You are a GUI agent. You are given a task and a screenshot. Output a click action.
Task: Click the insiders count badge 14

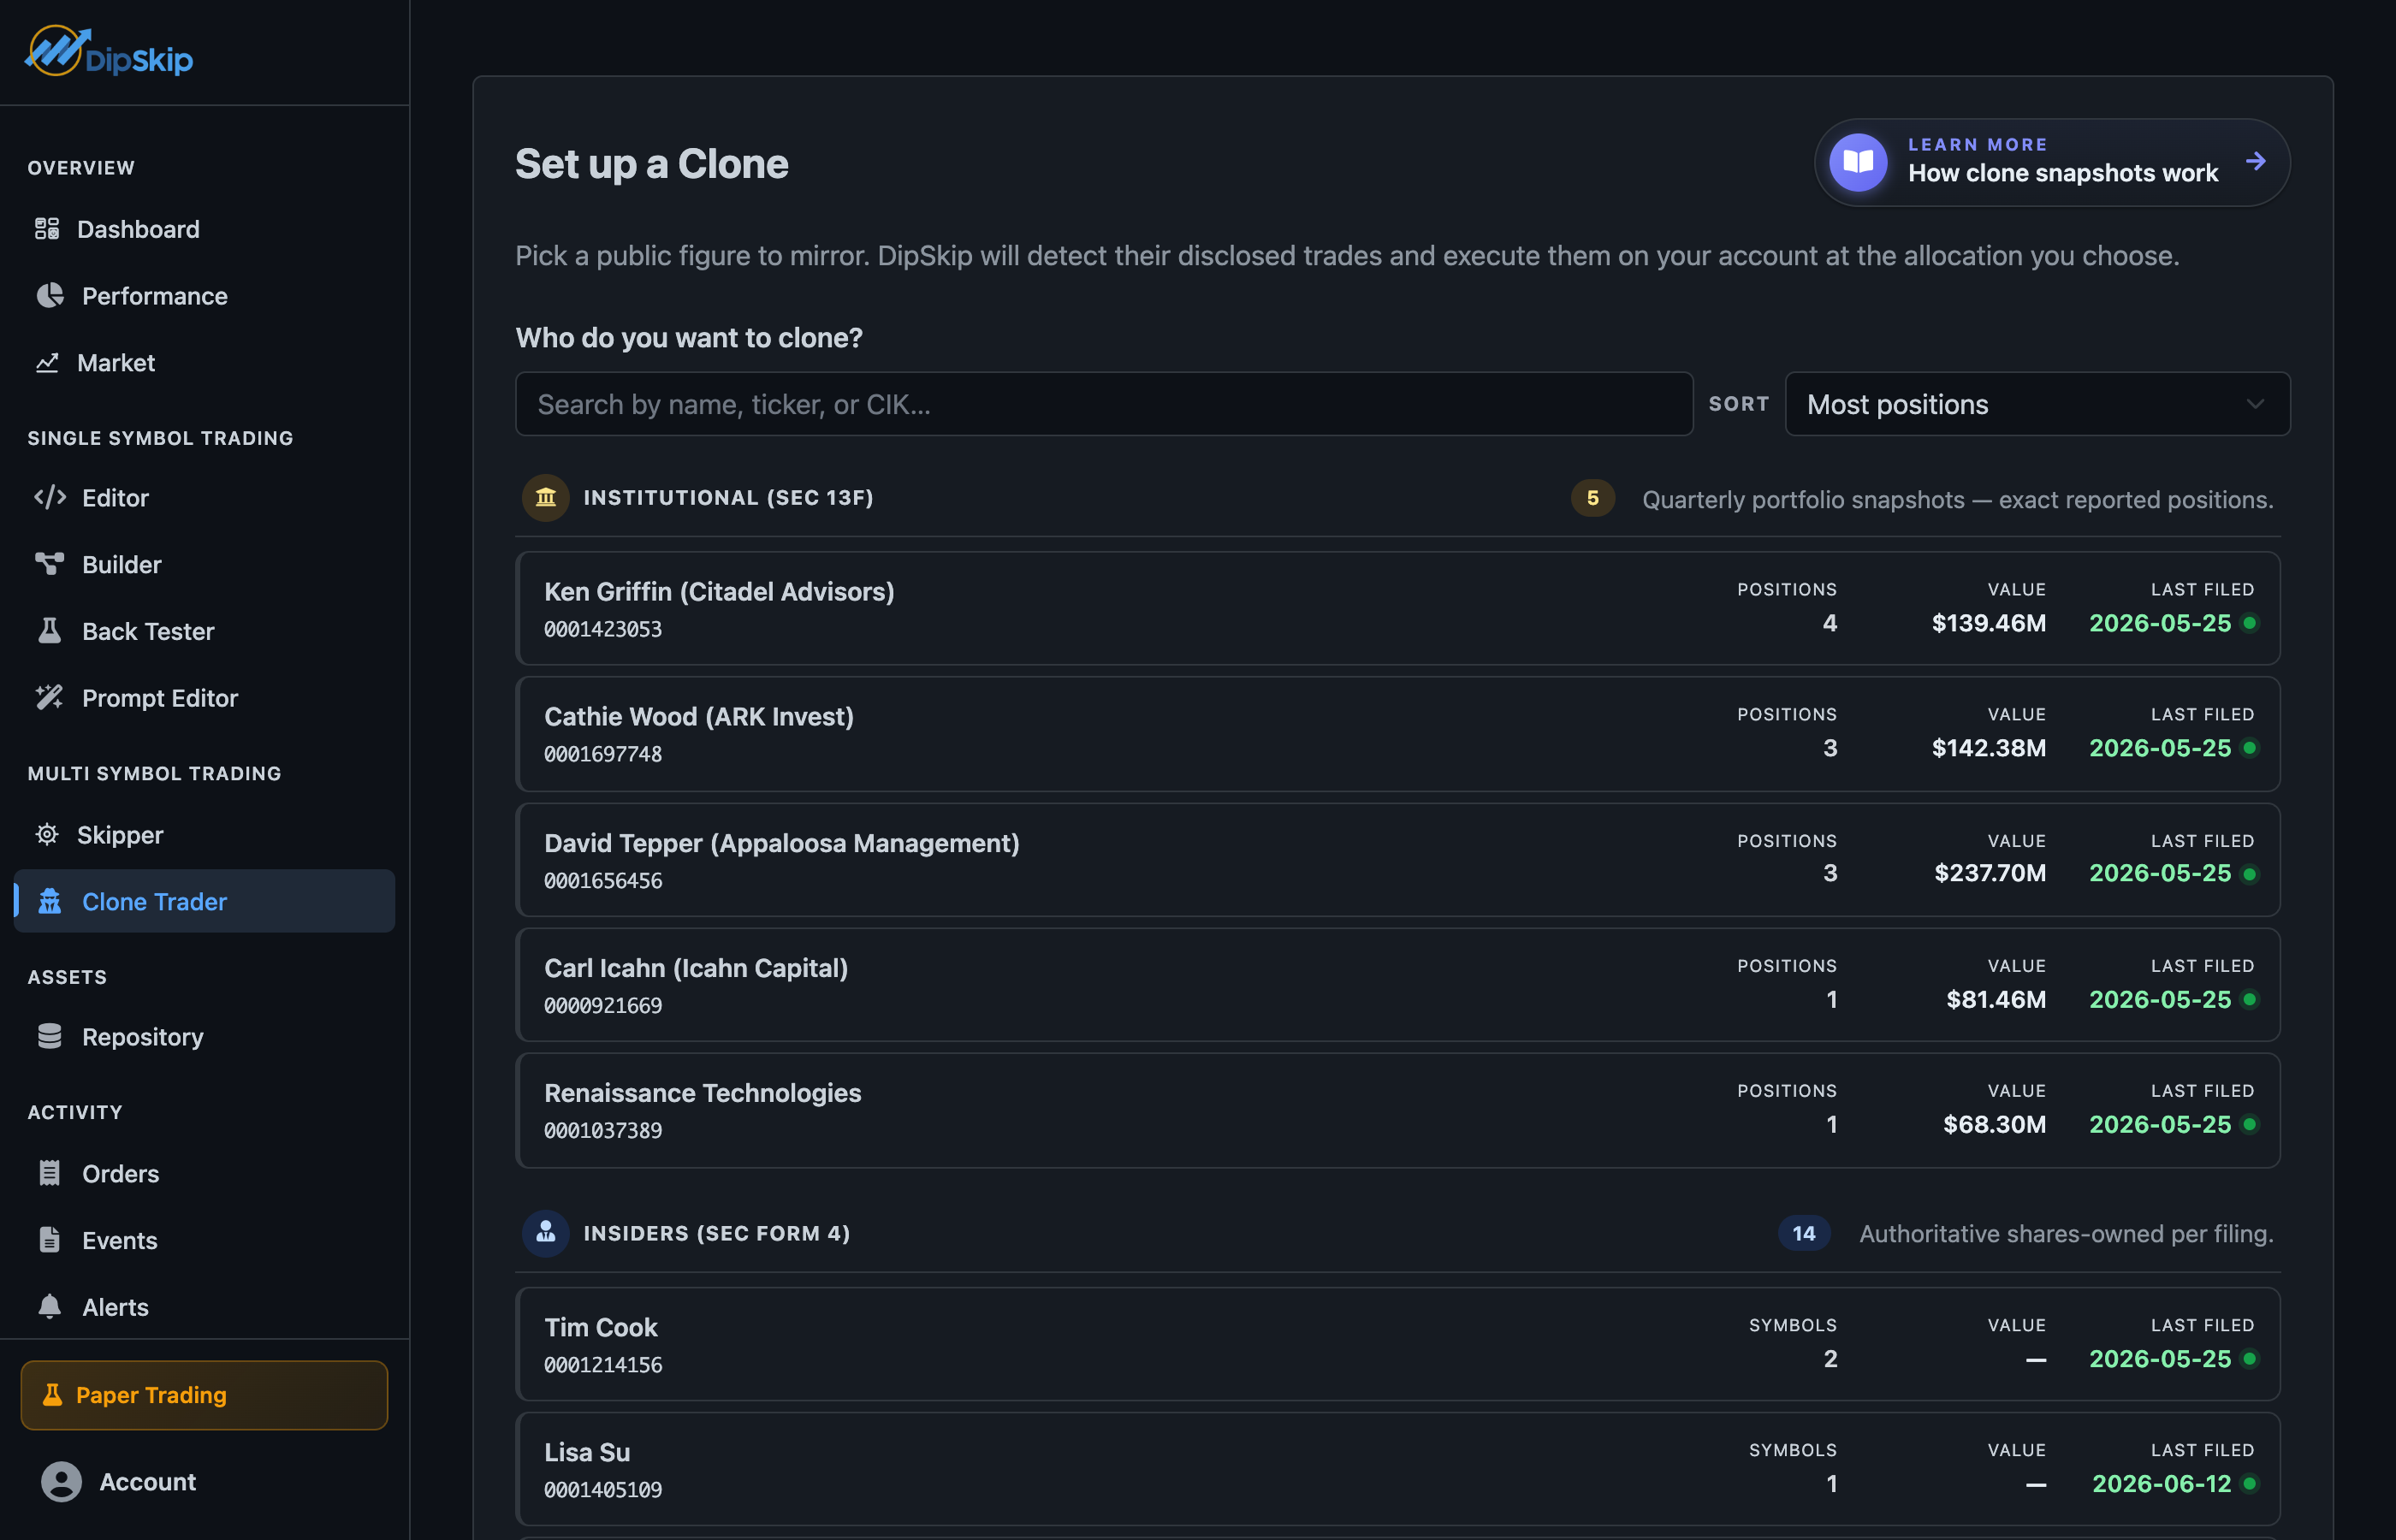click(1803, 1233)
